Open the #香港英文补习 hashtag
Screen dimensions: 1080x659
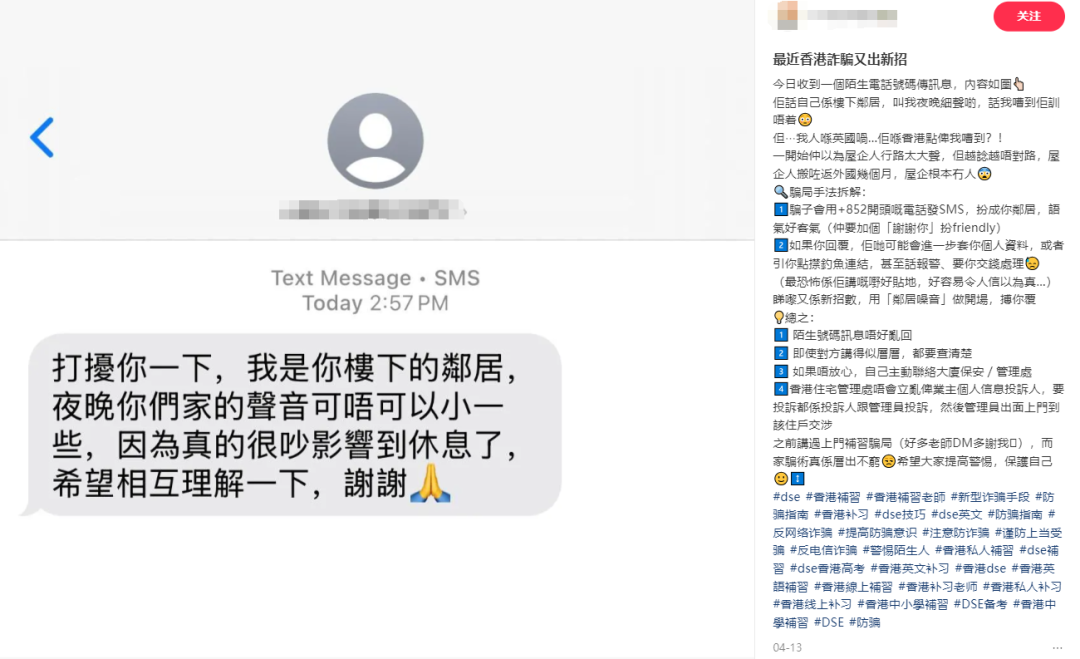point(909,568)
